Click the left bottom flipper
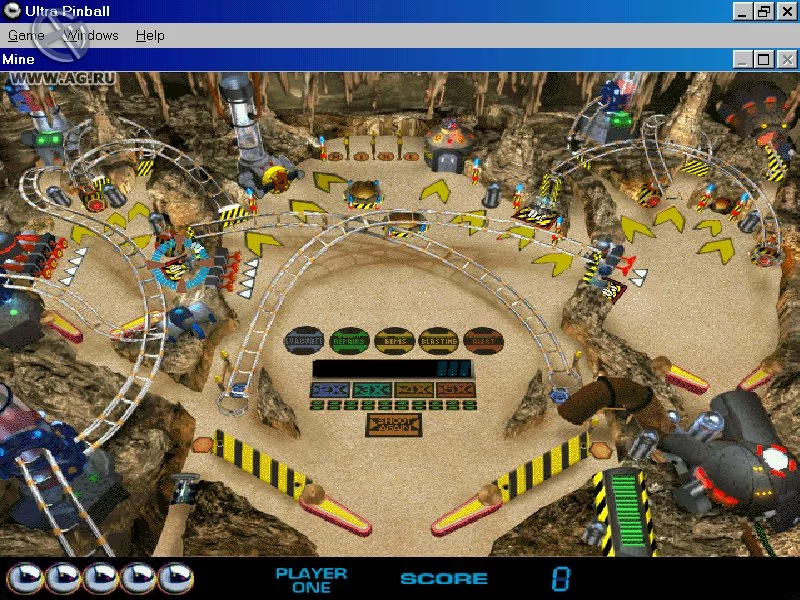Screen dimensions: 800x600 click(x=336, y=511)
